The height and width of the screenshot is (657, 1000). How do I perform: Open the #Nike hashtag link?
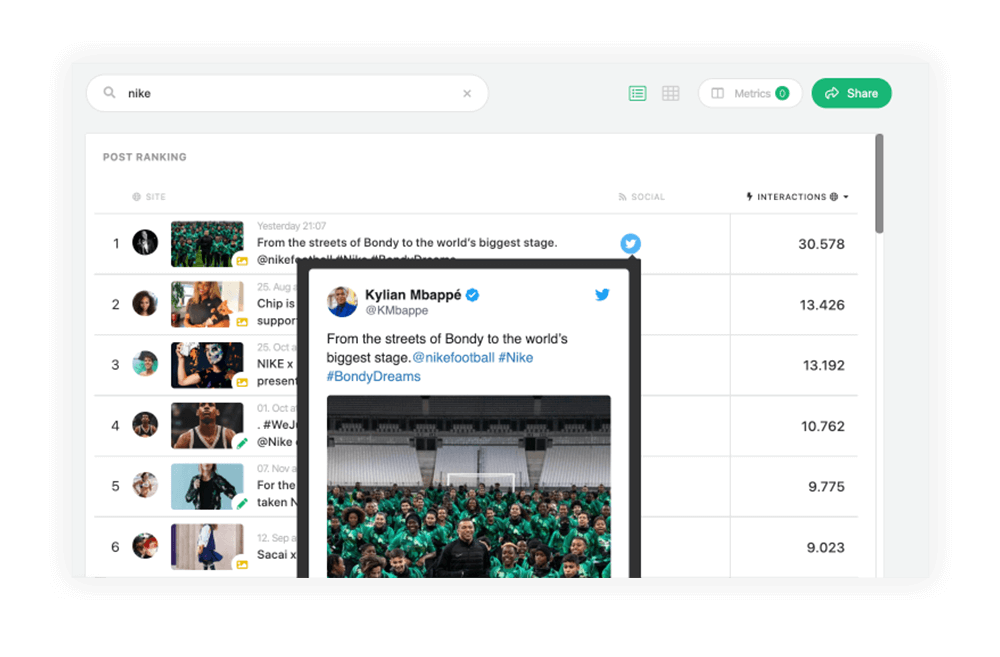(515, 358)
